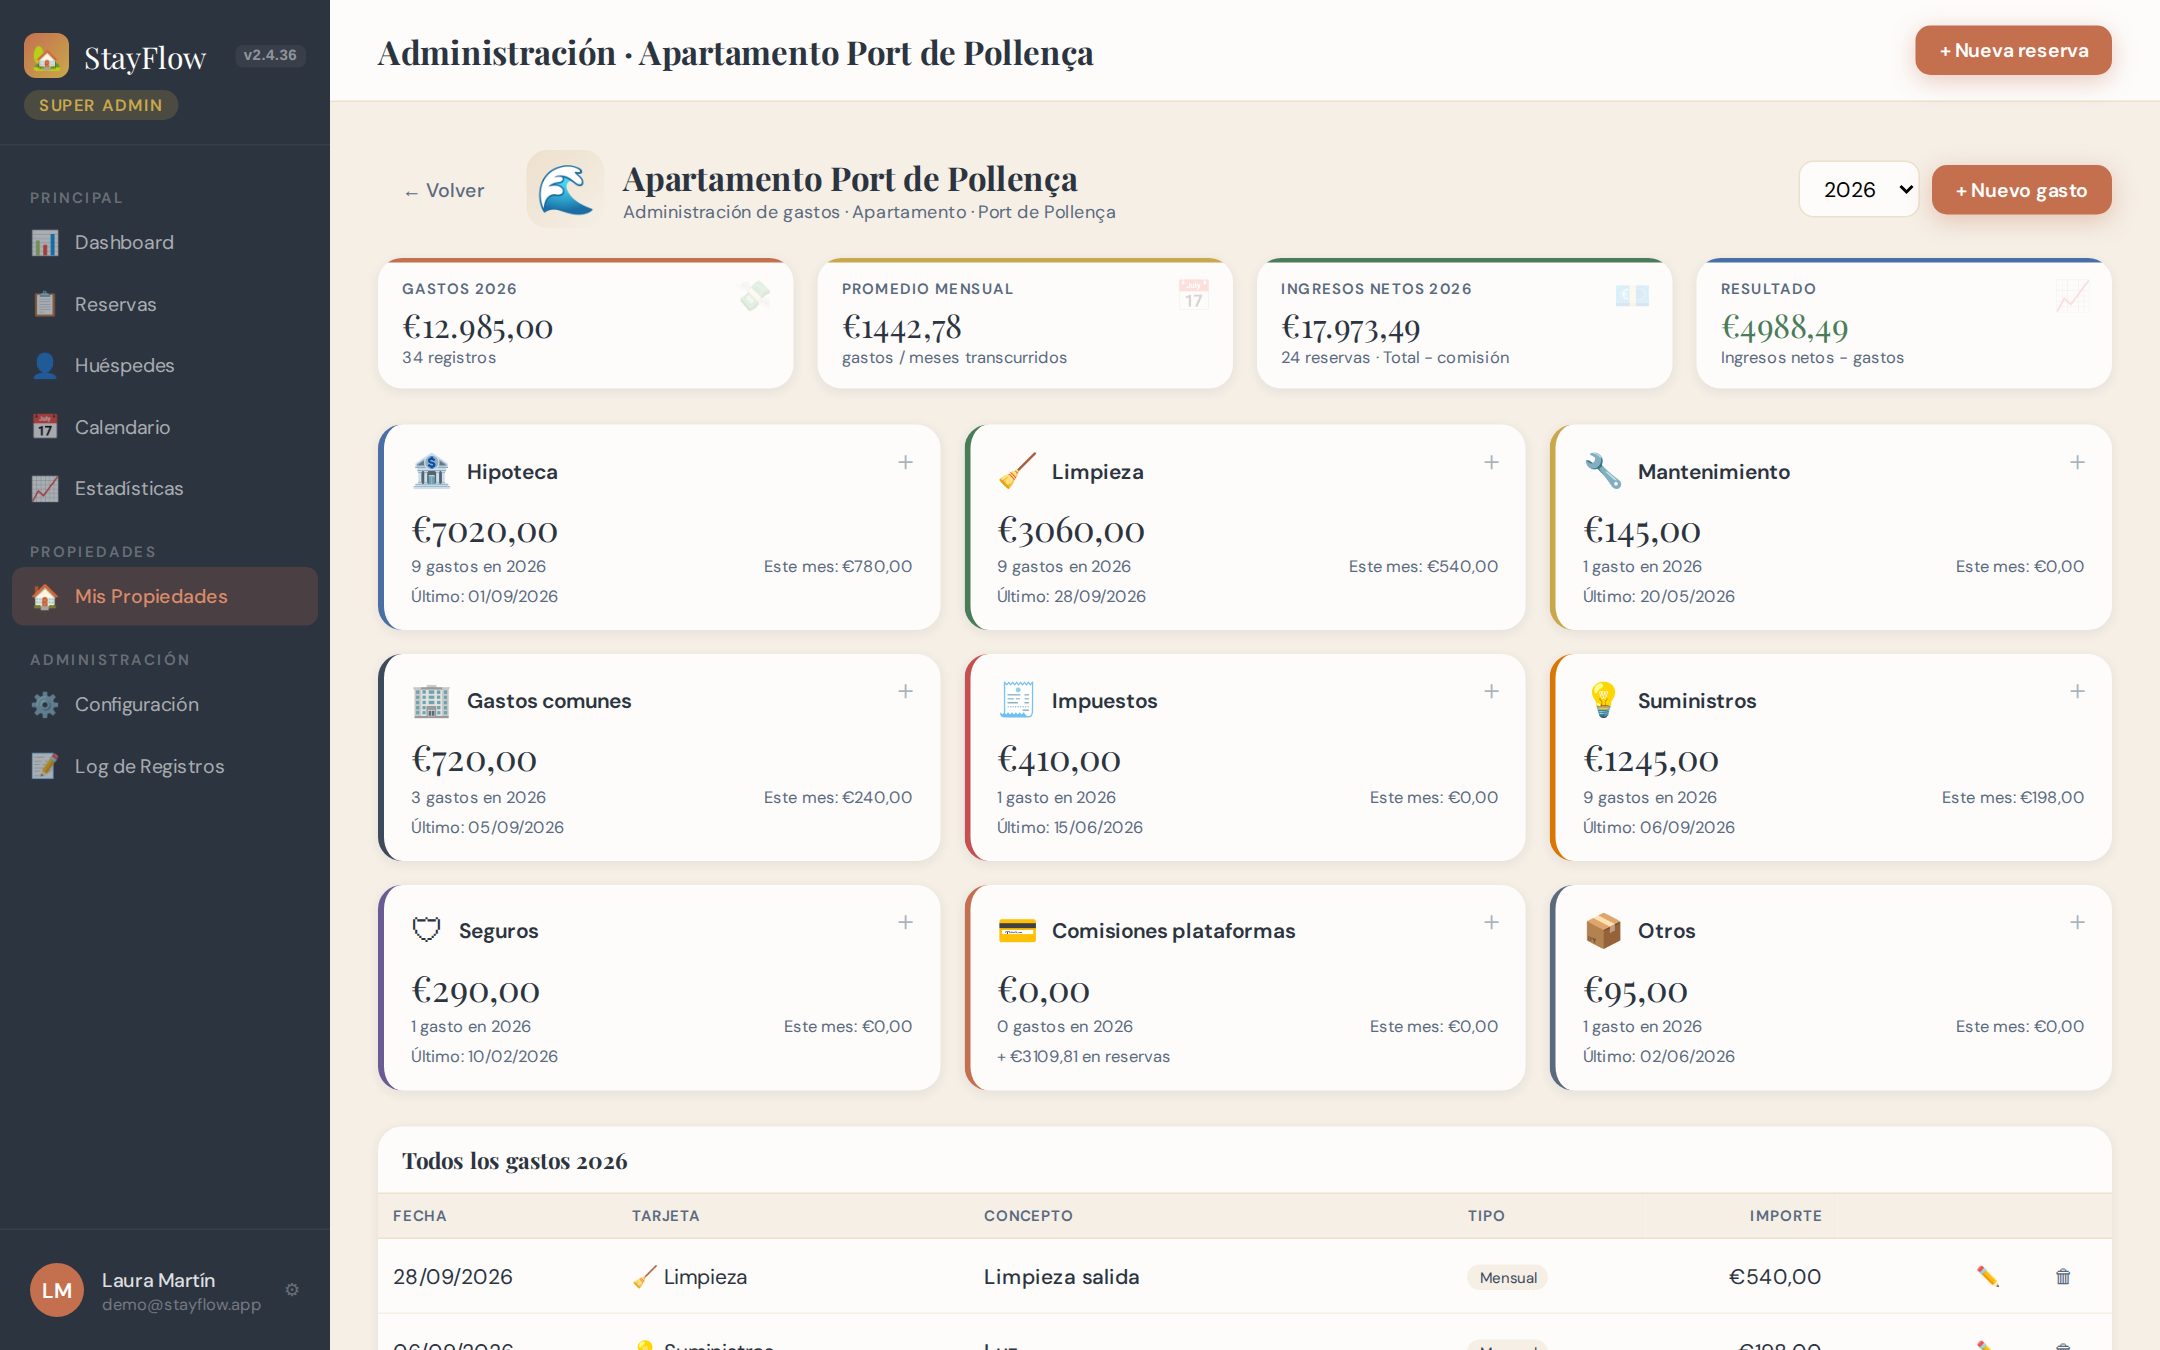Viewport: 2160px width, 1350px height.
Task: Click the Volver back link
Action: [x=444, y=190]
